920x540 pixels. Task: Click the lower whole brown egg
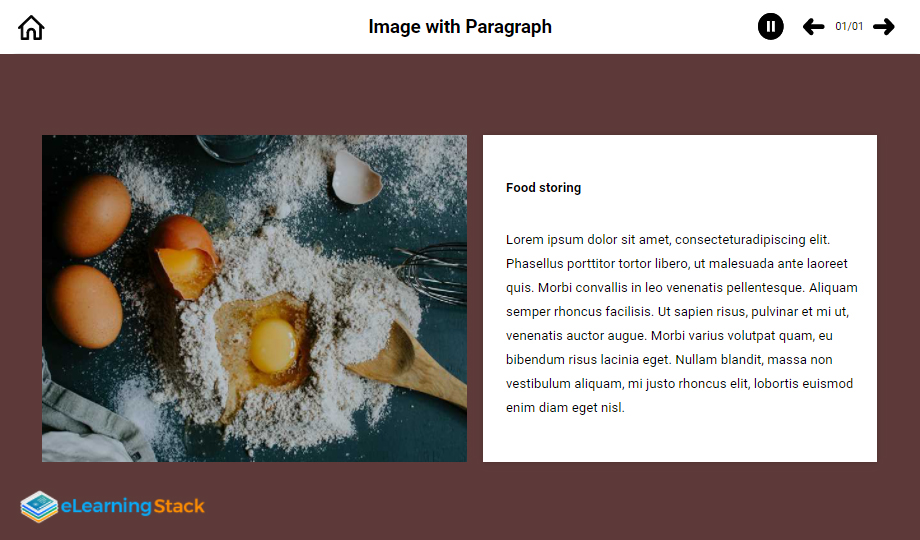[86, 306]
